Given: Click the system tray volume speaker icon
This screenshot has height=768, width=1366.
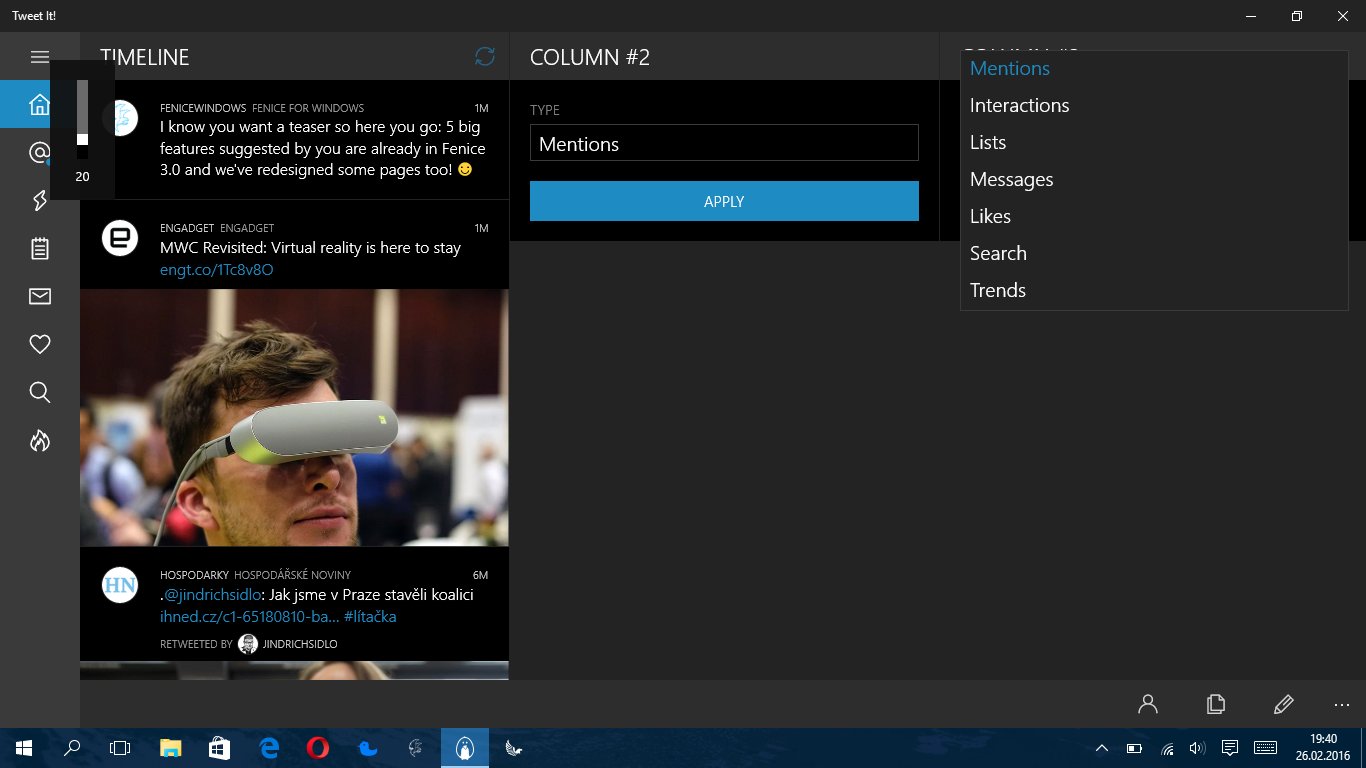Looking at the screenshot, I should pyautogui.click(x=1198, y=748).
